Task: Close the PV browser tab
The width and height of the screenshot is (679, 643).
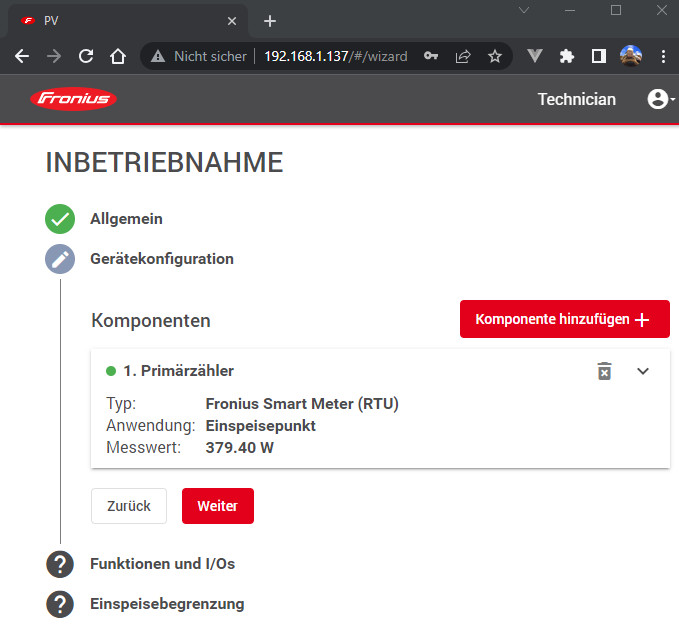Action: point(232,21)
